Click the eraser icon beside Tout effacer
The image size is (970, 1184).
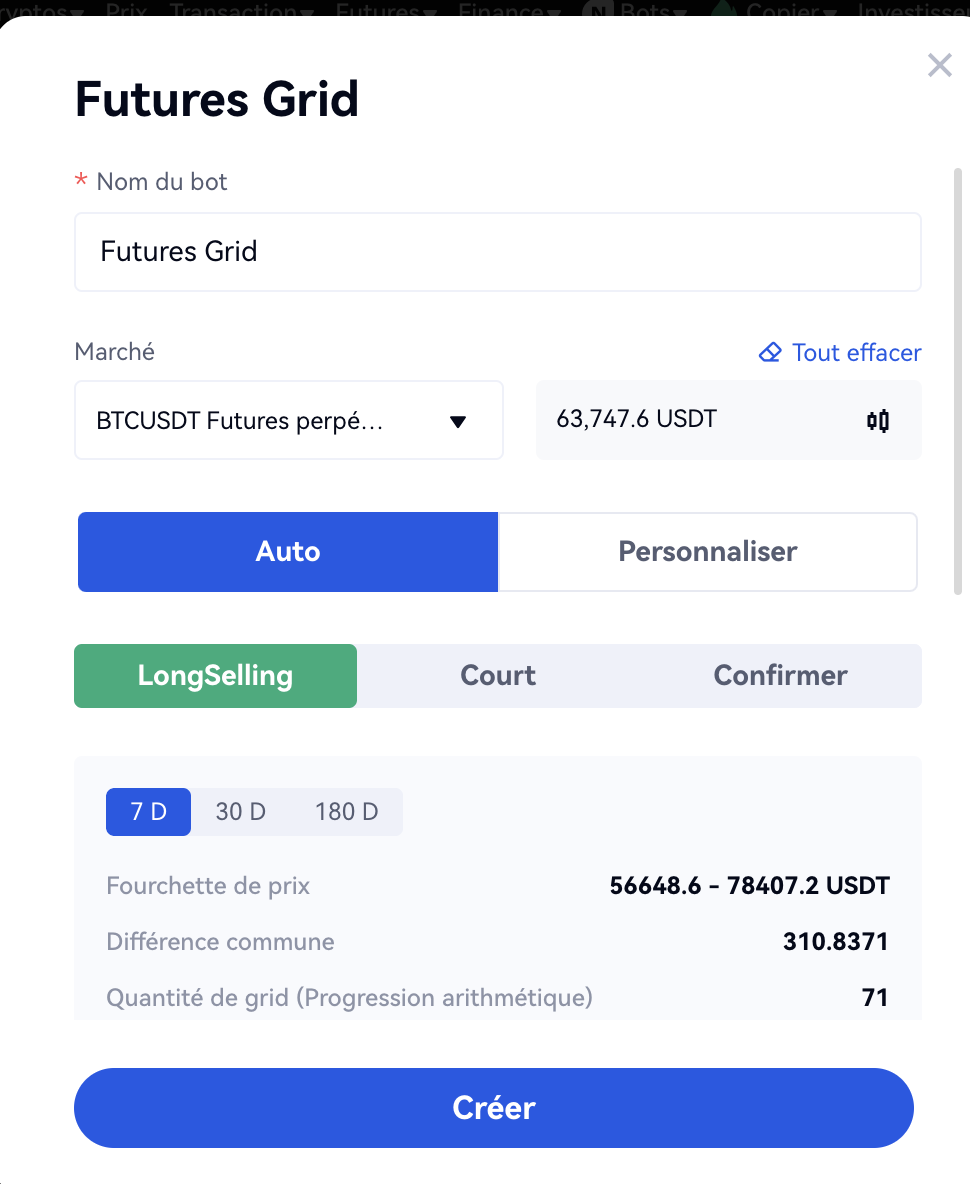tap(770, 353)
